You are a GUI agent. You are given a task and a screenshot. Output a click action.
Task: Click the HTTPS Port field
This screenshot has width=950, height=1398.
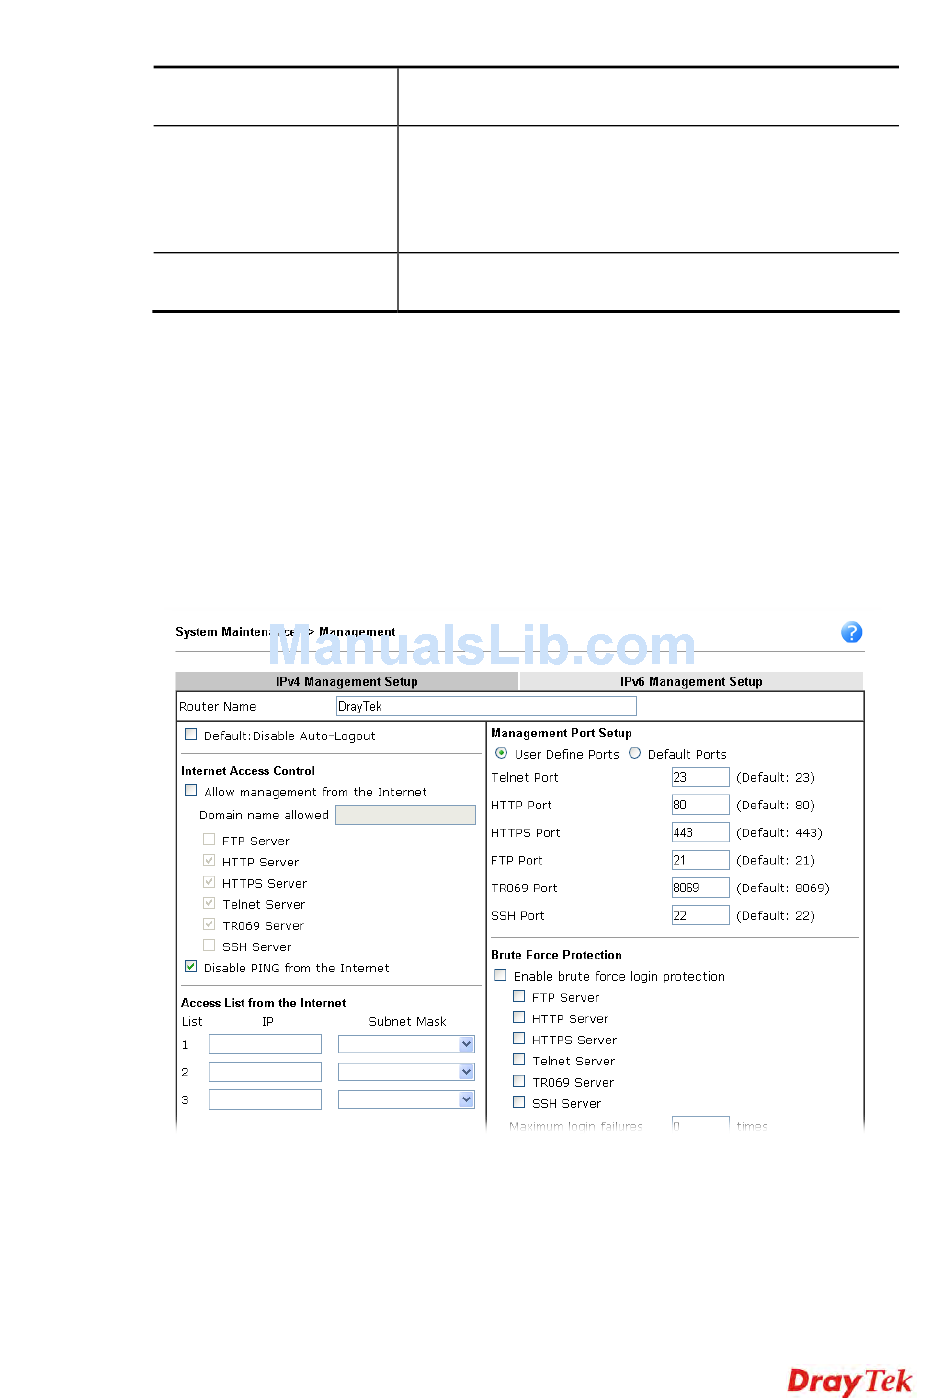pyautogui.click(x=700, y=833)
